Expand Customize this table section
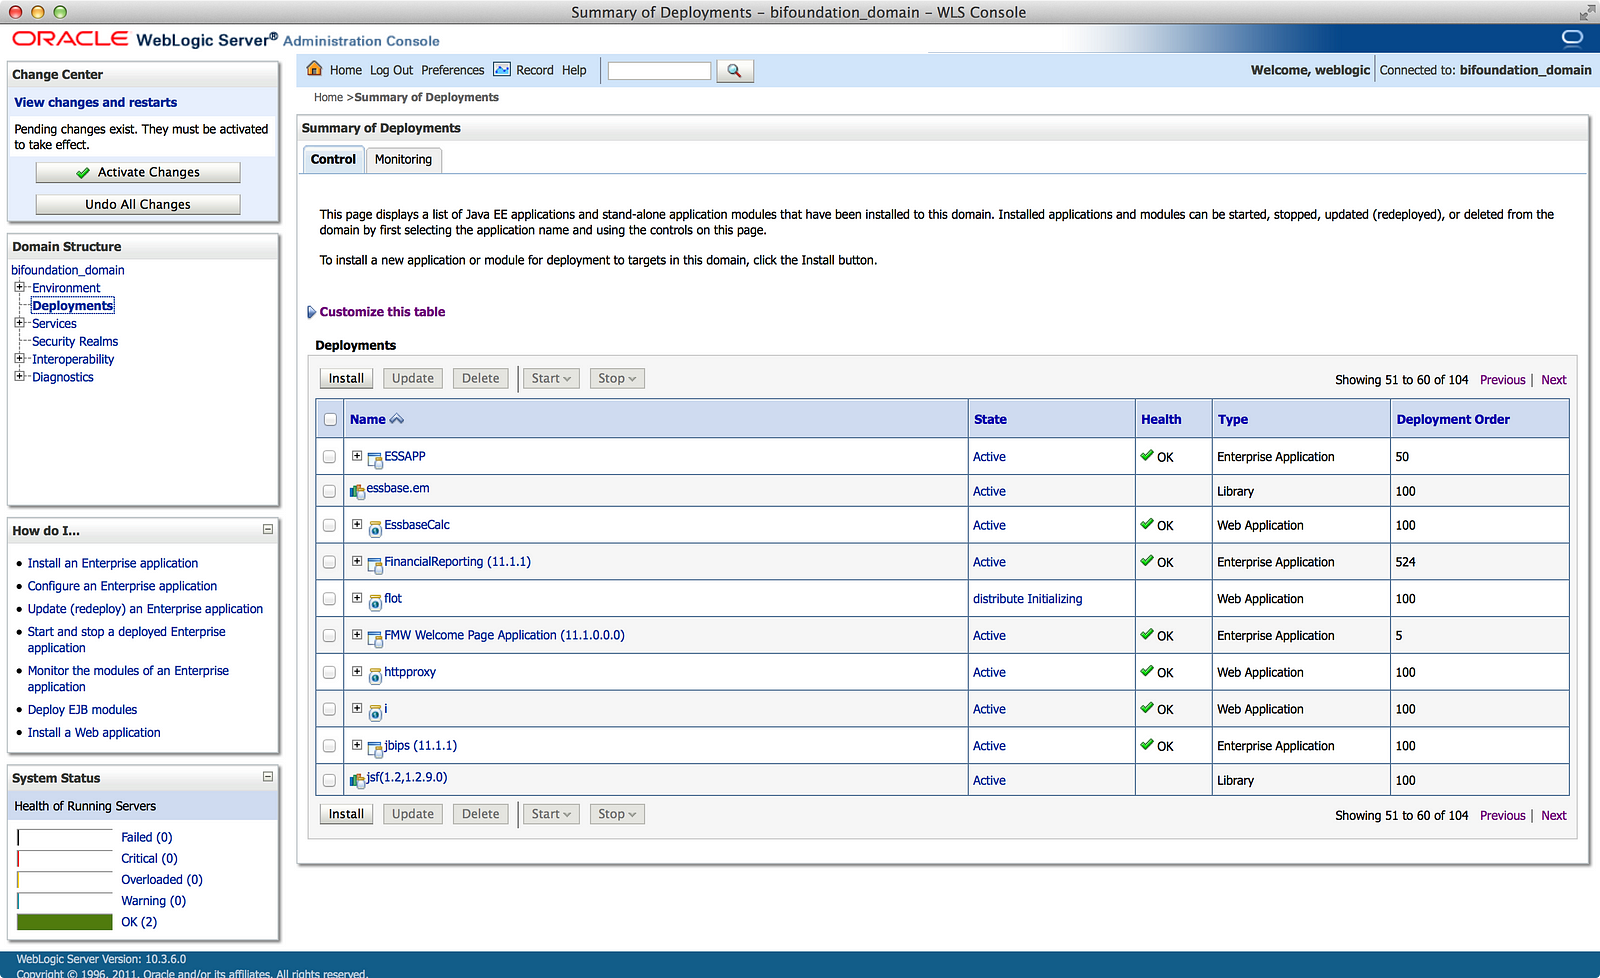The height and width of the screenshot is (978, 1600). coord(311,312)
